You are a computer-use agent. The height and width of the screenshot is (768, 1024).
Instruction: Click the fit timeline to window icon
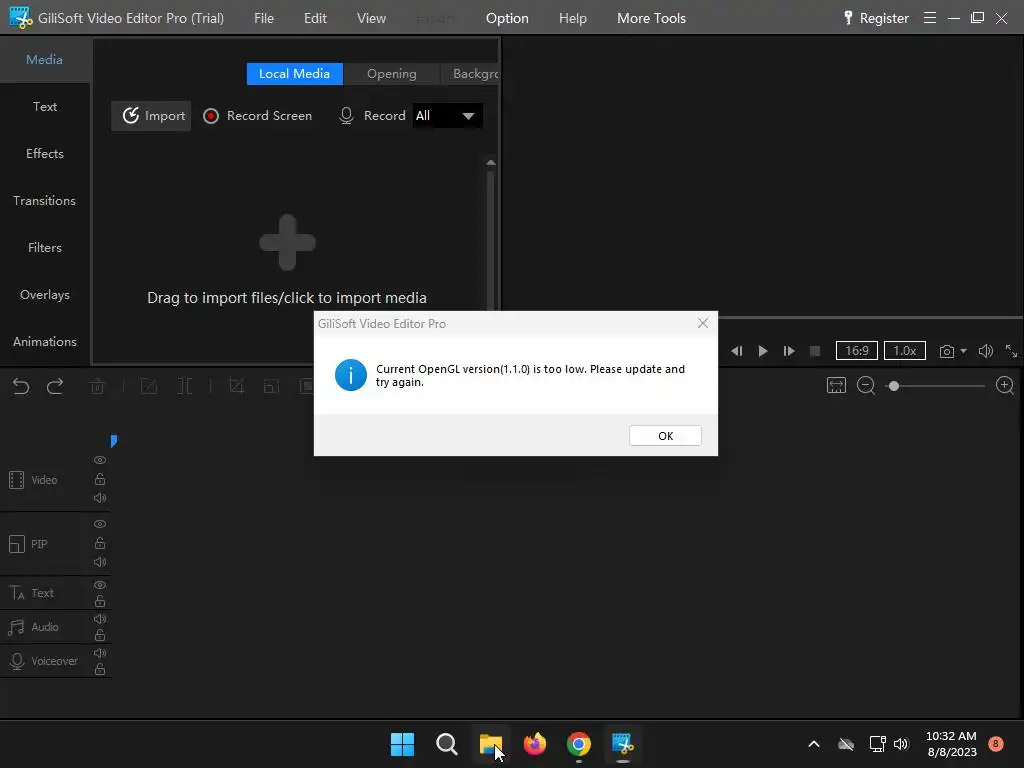pos(837,385)
